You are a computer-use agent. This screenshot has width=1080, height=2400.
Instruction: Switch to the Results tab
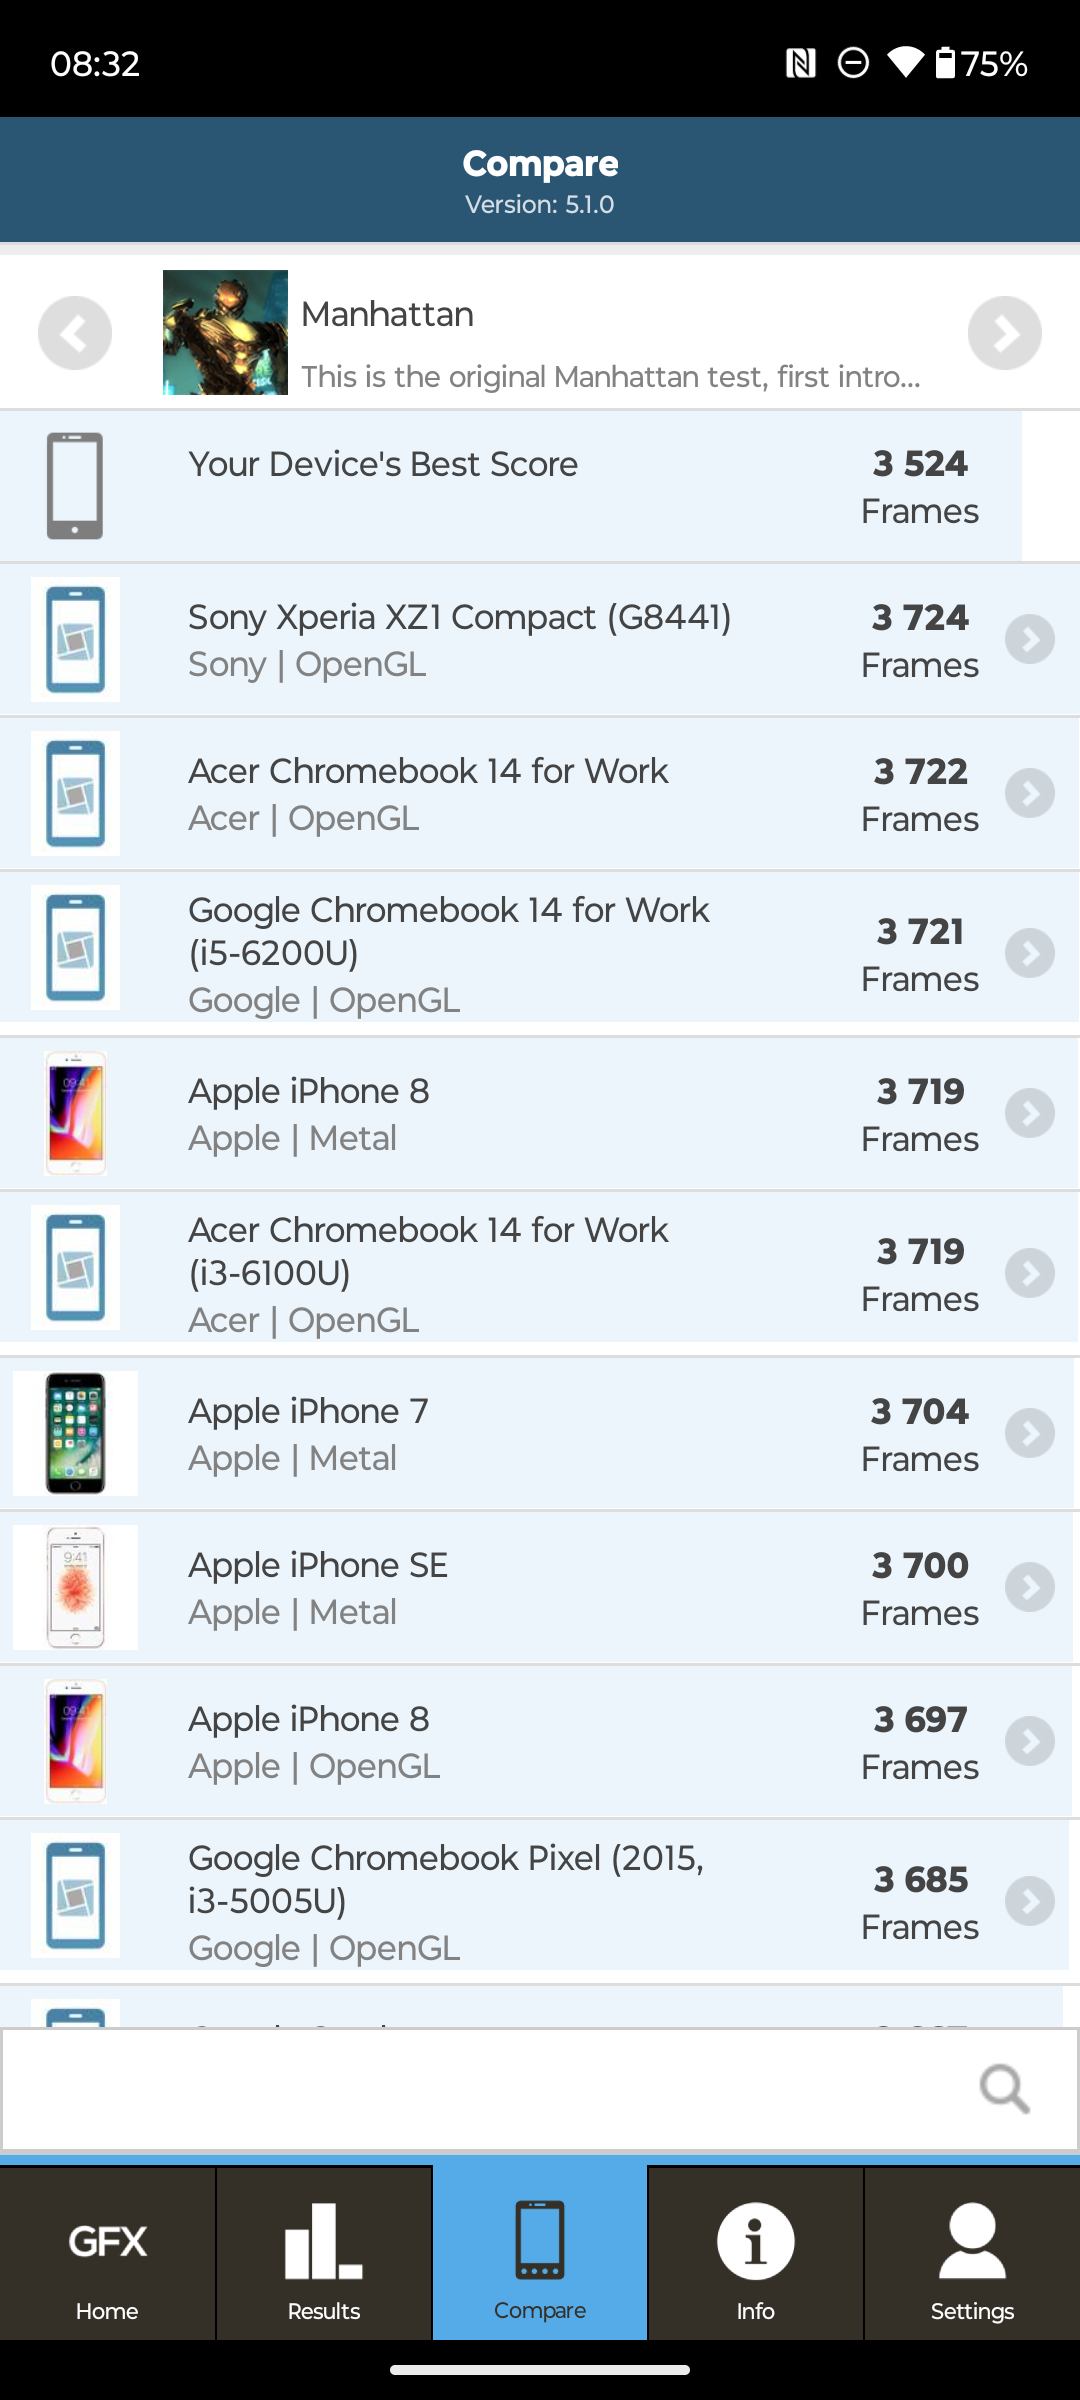(x=324, y=2256)
